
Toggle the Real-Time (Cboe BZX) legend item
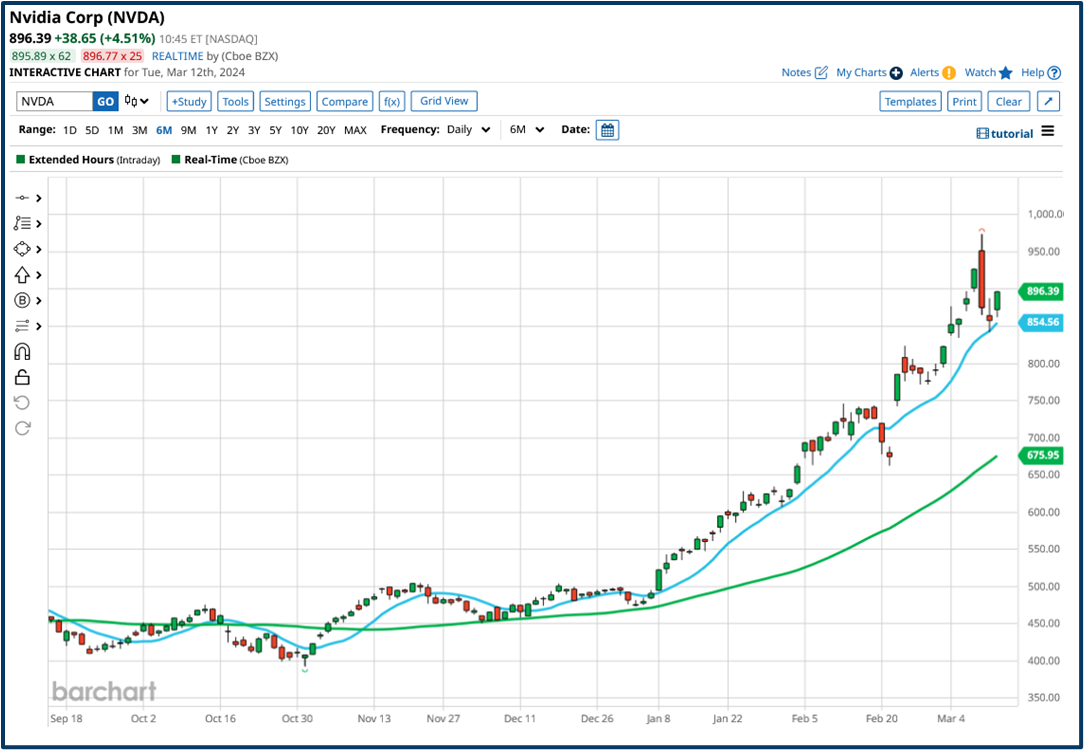point(230,160)
